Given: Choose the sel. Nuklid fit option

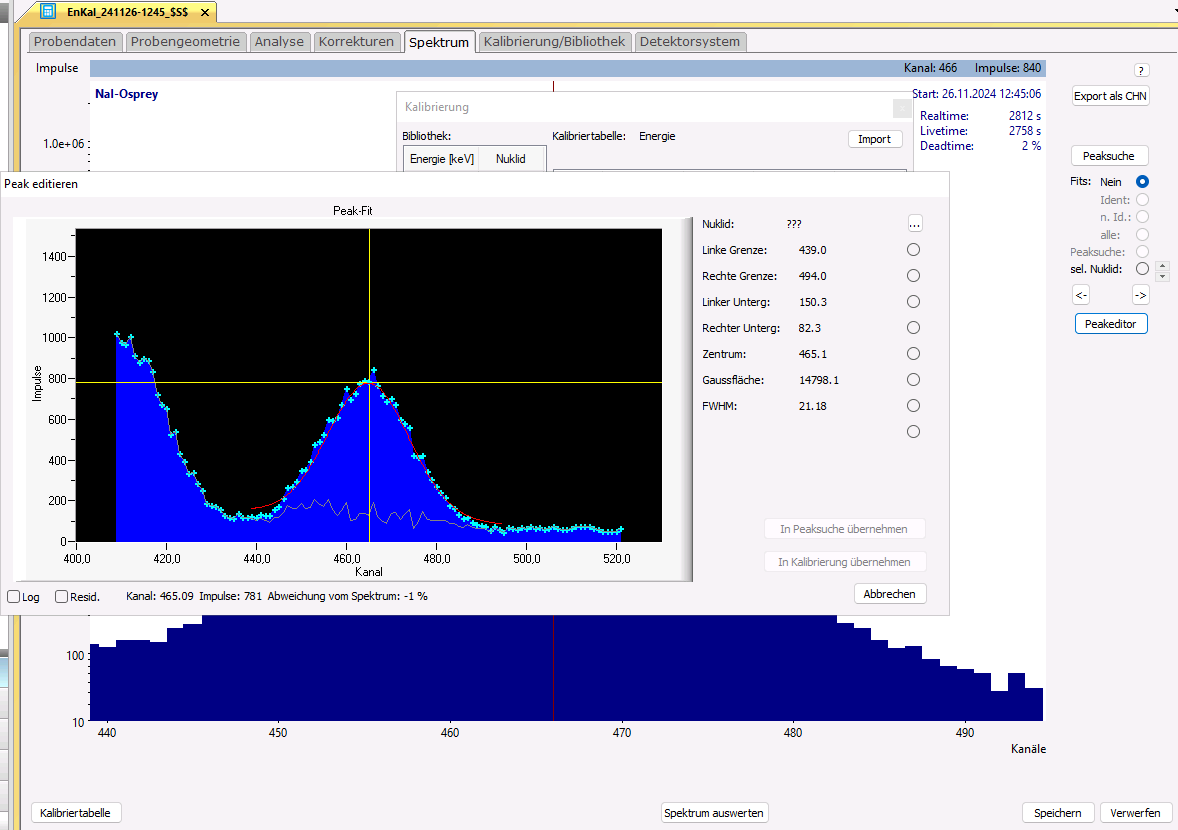Looking at the screenshot, I should (x=1142, y=269).
